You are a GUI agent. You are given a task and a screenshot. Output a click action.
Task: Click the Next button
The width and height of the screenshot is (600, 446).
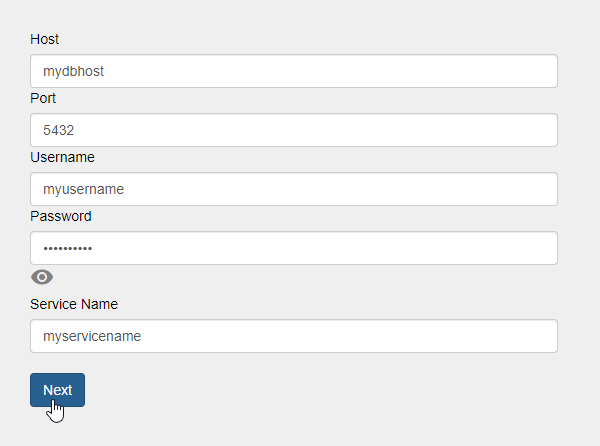[x=57, y=390]
